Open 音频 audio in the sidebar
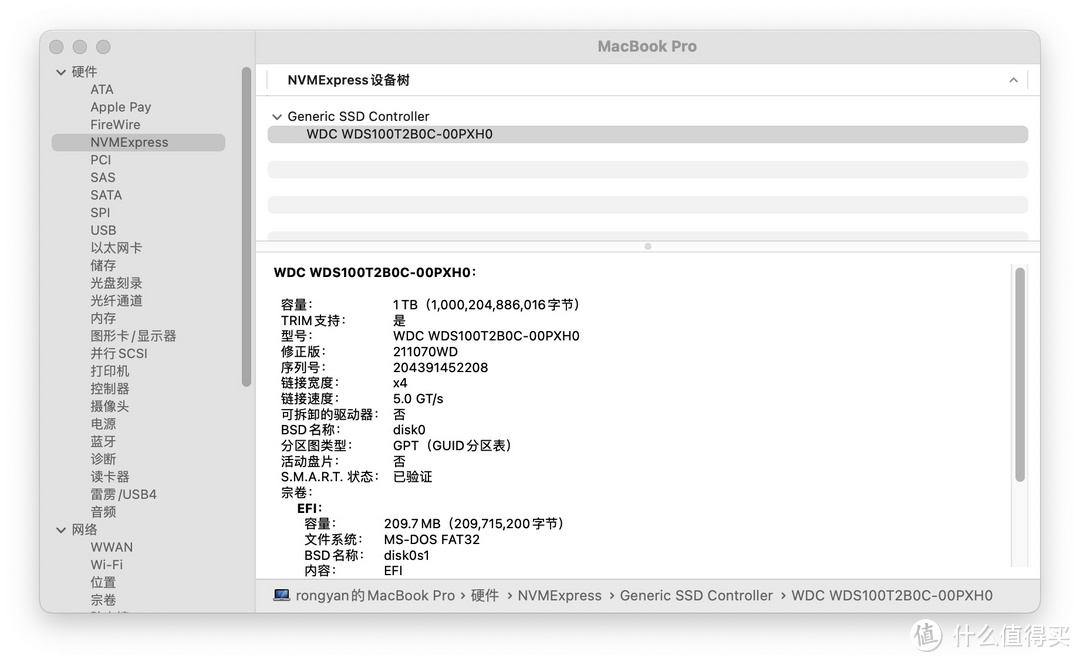 [x=103, y=512]
